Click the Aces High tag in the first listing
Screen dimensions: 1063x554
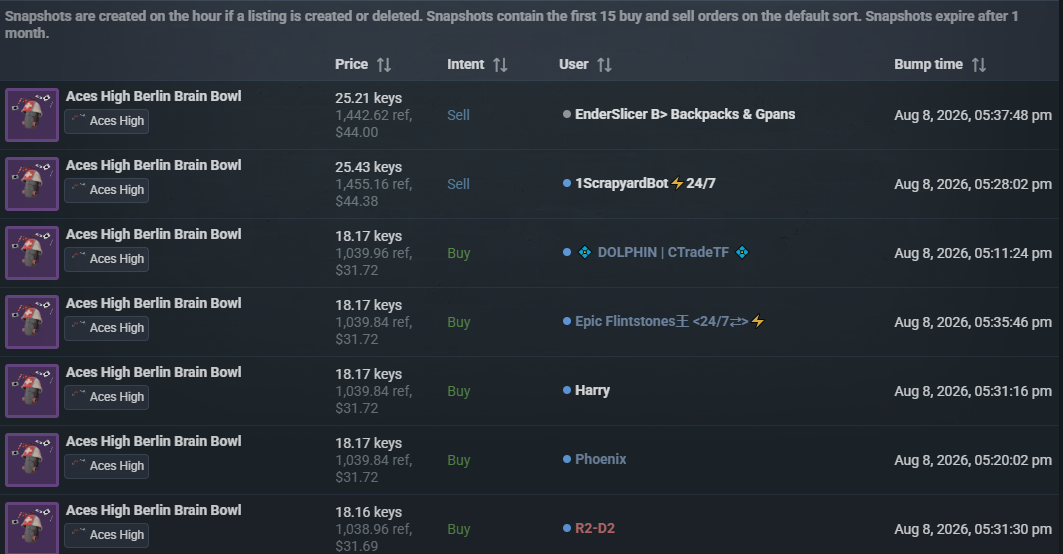click(106, 121)
